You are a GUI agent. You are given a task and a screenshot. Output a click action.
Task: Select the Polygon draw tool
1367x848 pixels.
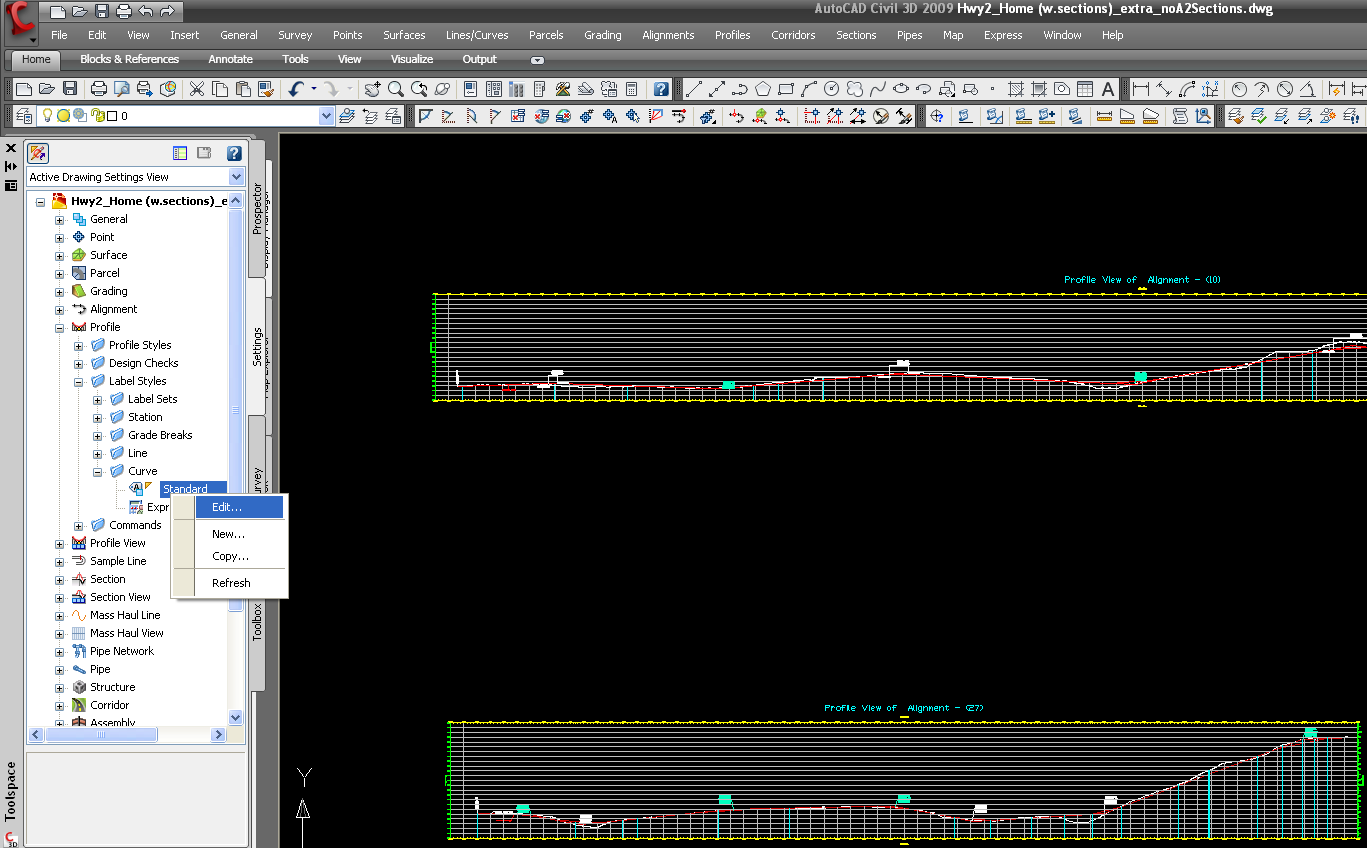click(763, 89)
